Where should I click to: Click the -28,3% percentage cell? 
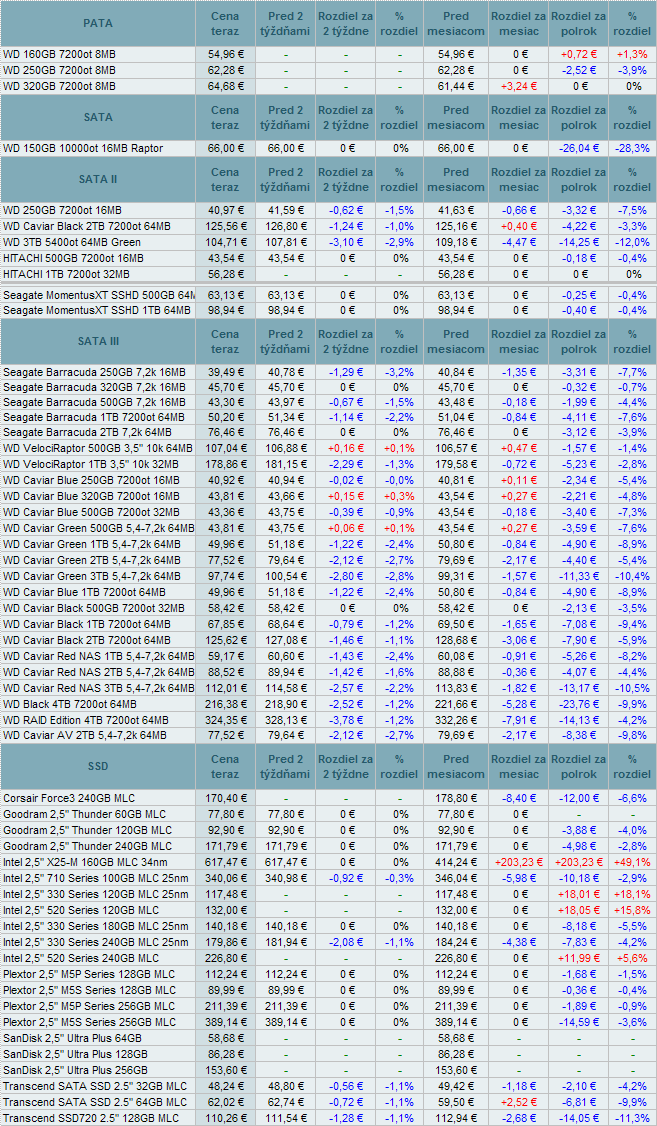633,148
